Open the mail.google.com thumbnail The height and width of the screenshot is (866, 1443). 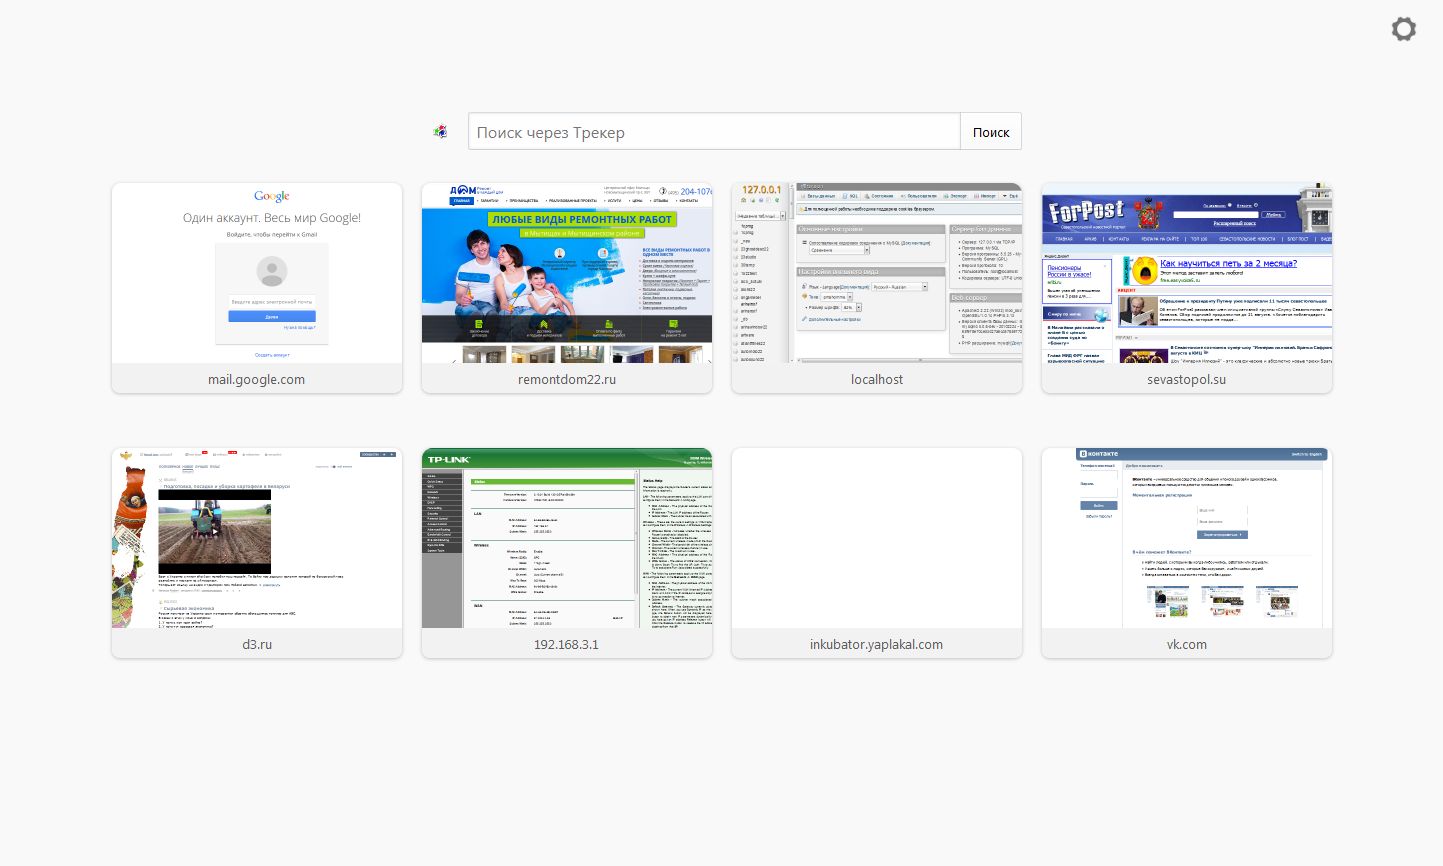pyautogui.click(x=257, y=273)
